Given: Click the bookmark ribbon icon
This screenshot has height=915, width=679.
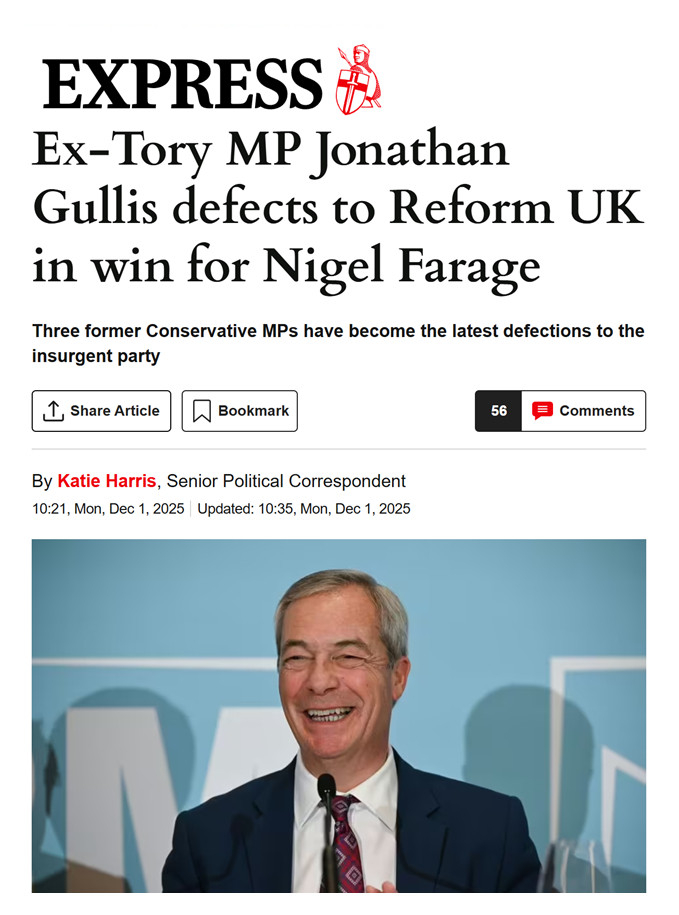Looking at the screenshot, I should point(202,411).
